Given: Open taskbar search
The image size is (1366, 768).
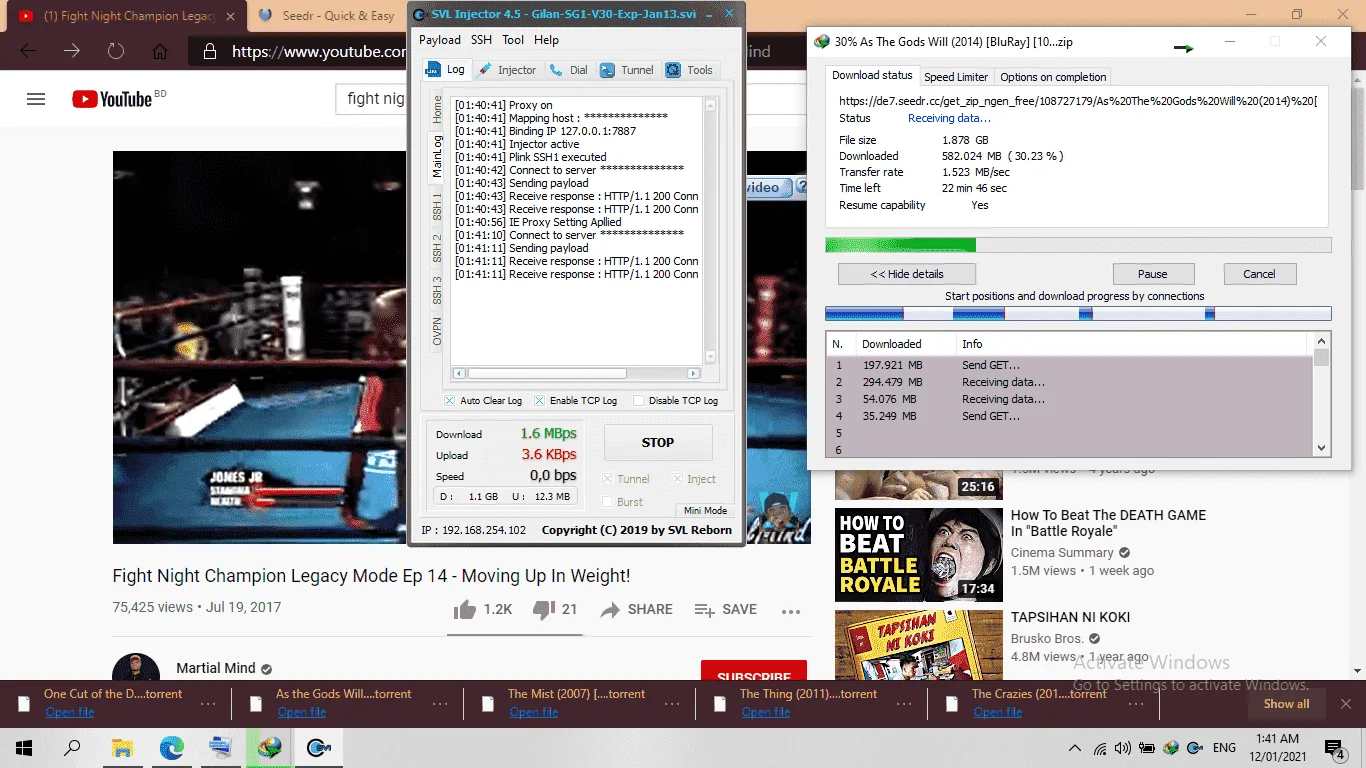Looking at the screenshot, I should [x=72, y=748].
